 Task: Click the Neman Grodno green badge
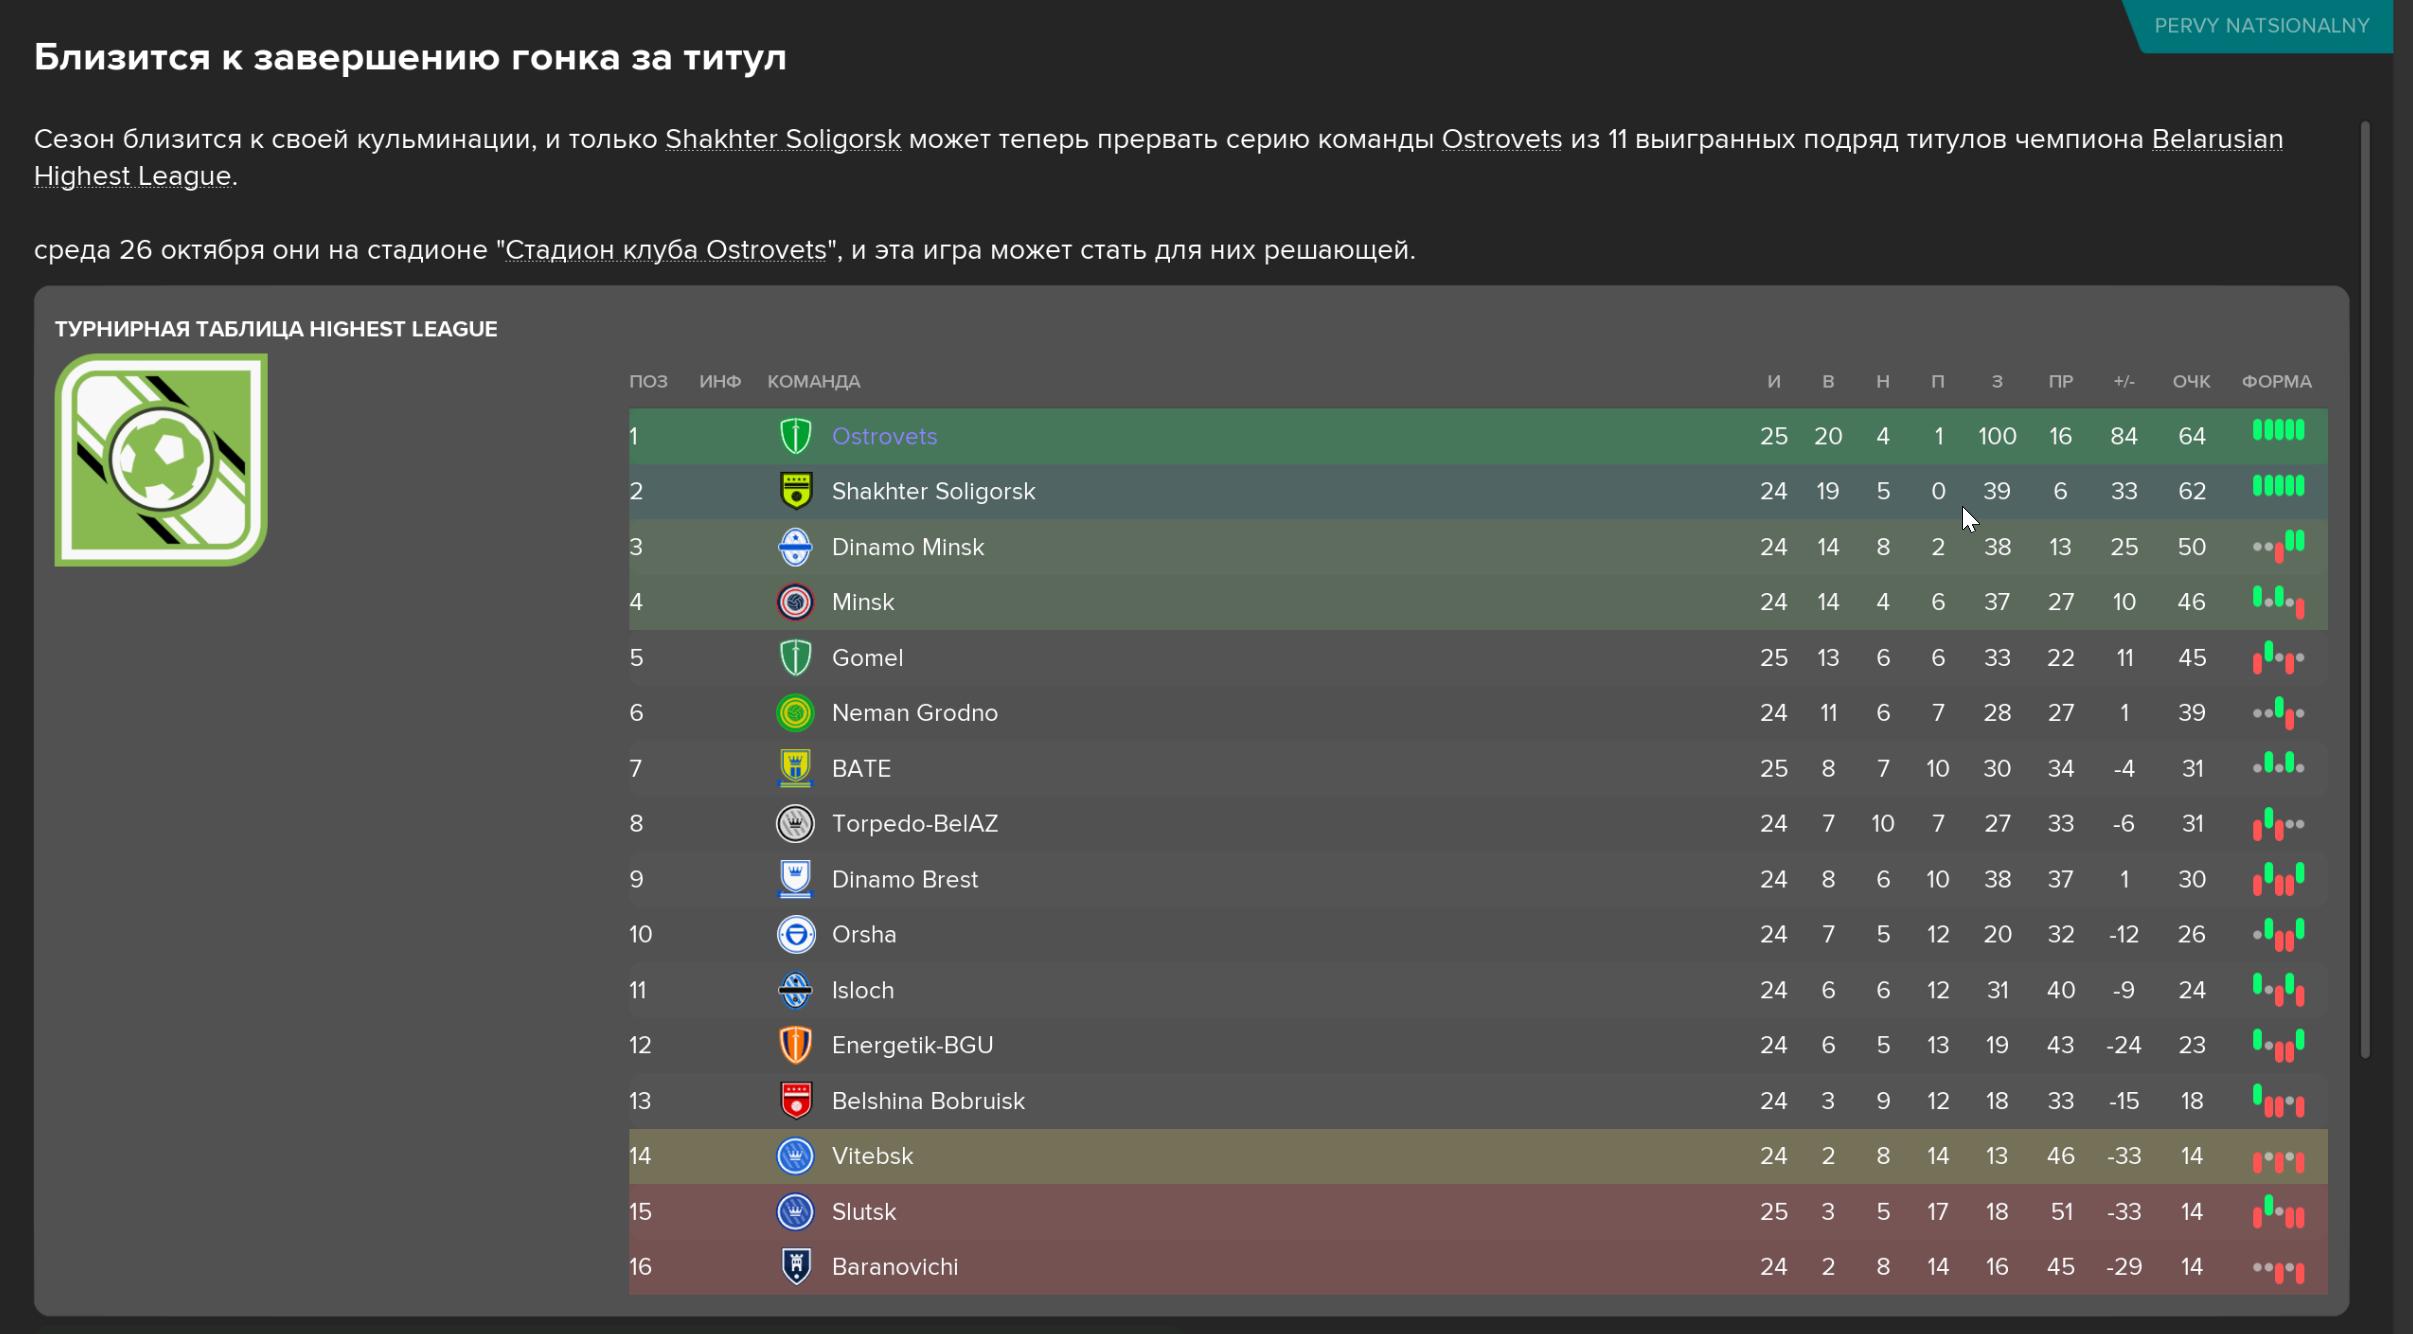pyautogui.click(x=795, y=713)
